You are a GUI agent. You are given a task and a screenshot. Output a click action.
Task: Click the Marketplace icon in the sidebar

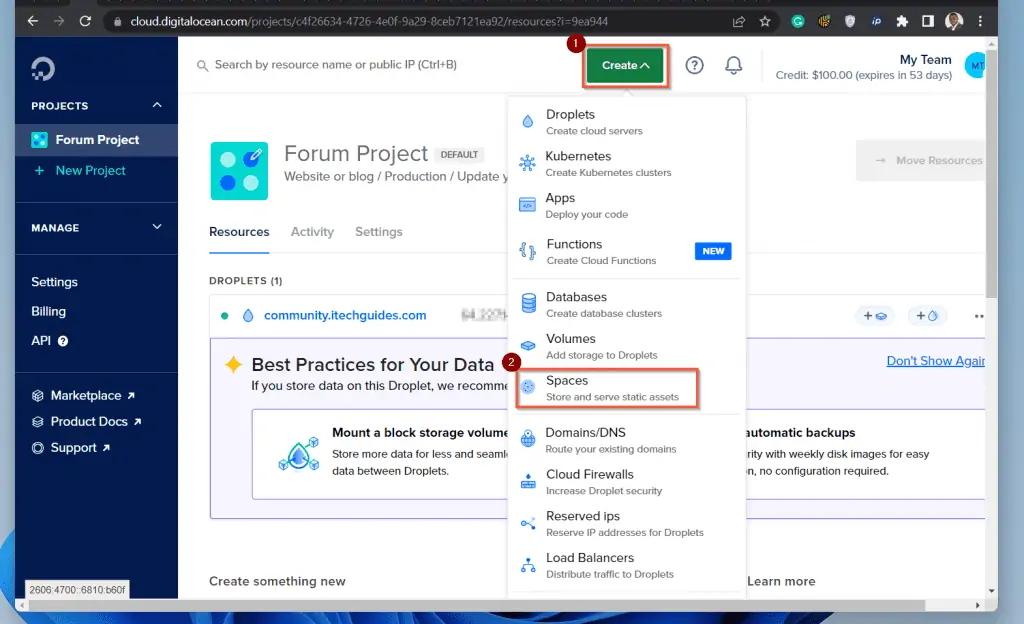38,396
